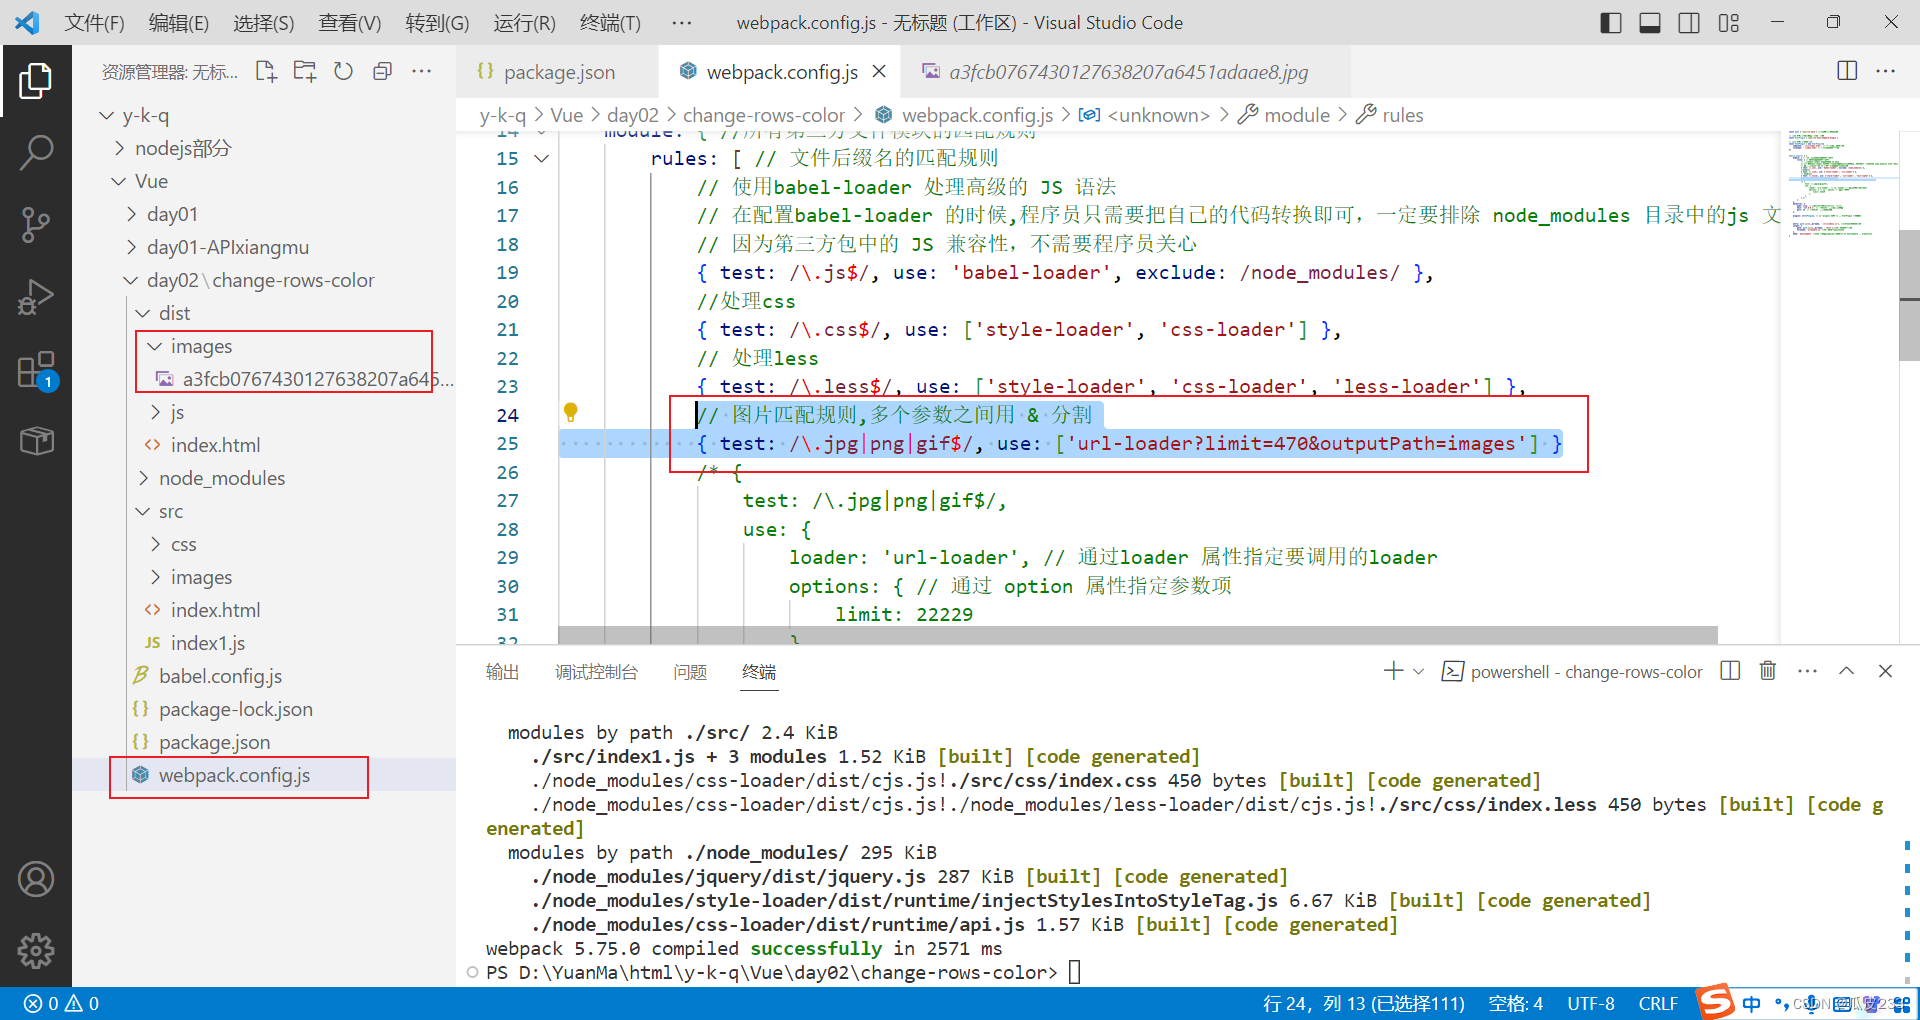Open the 运行(R) menu
Viewport: 1920px width, 1020px height.
coord(524,22)
